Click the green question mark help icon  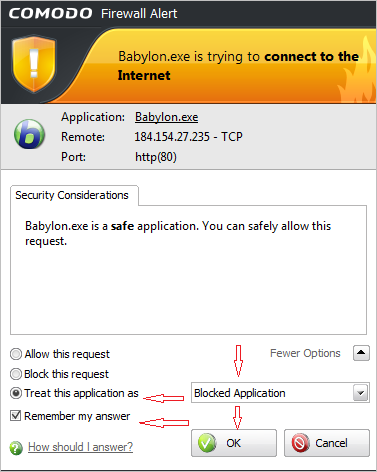16,448
